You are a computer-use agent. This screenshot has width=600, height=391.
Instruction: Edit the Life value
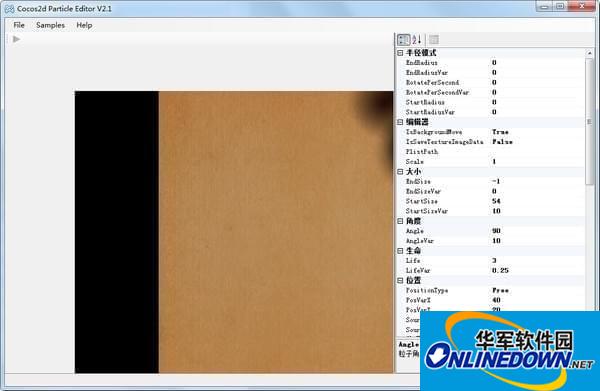point(537,261)
